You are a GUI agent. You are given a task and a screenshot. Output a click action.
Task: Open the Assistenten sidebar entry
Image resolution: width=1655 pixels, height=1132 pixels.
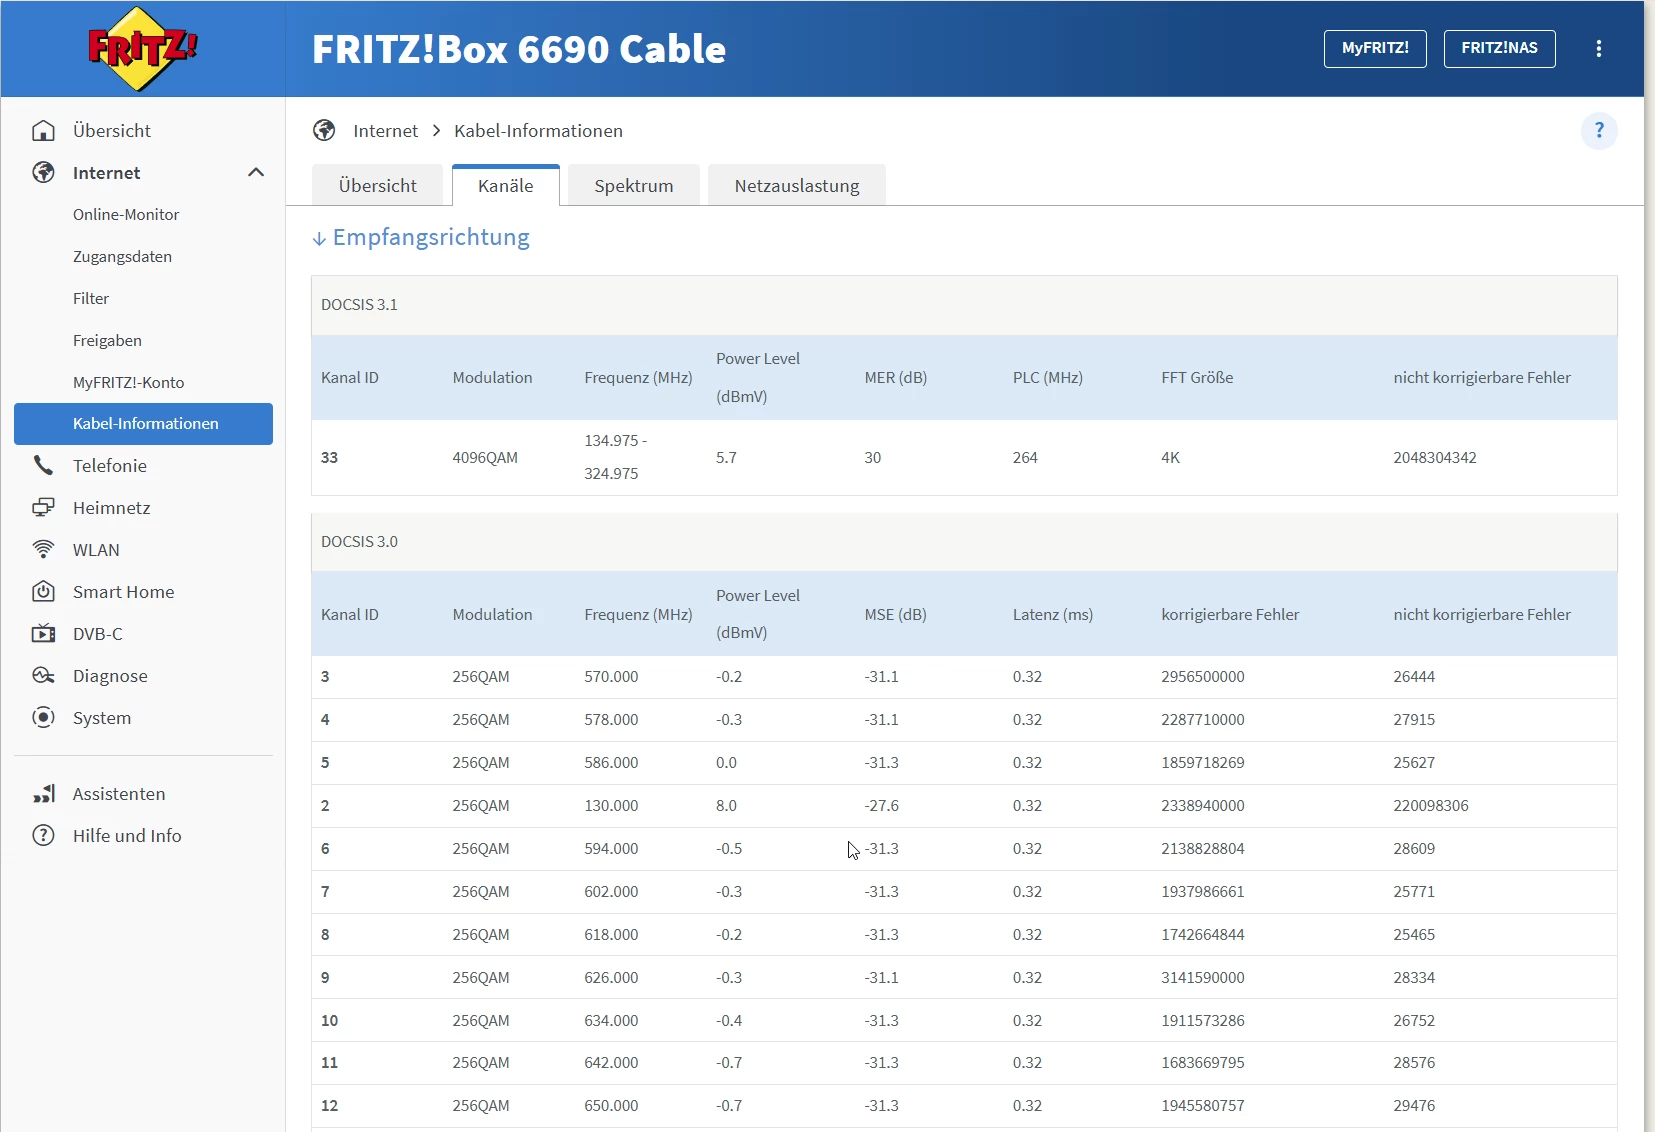(119, 794)
